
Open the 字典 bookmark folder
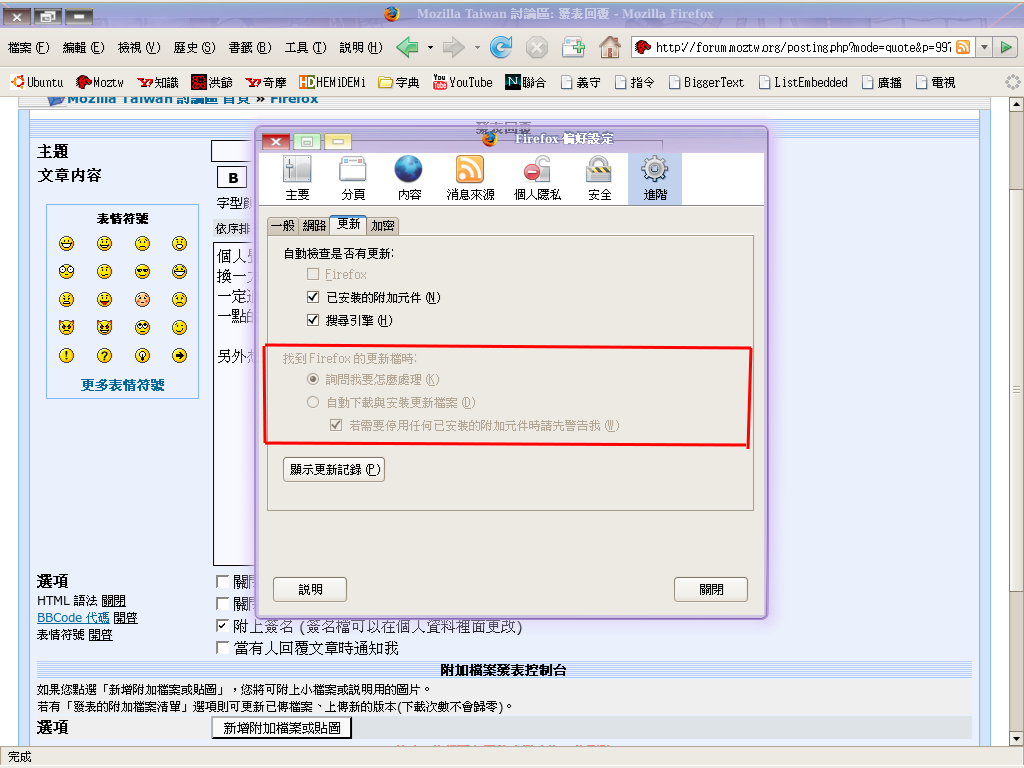tap(398, 82)
